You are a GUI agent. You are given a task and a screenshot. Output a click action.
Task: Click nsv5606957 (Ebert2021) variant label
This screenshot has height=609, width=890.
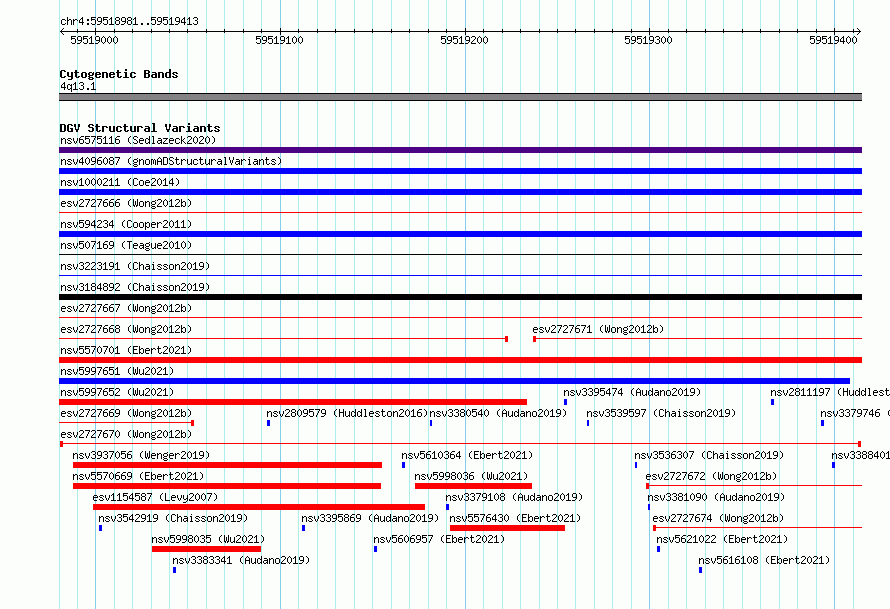point(439,539)
